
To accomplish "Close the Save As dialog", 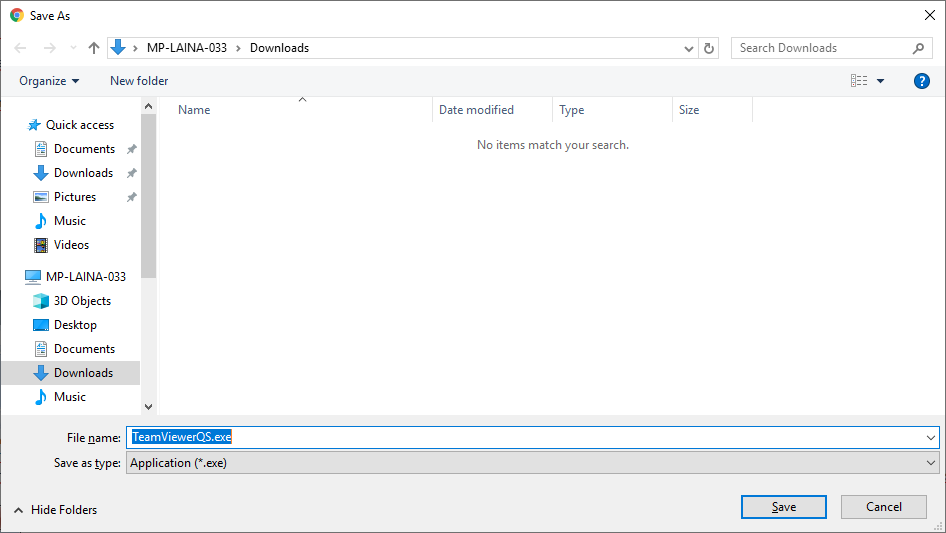I will pos(930,16).
